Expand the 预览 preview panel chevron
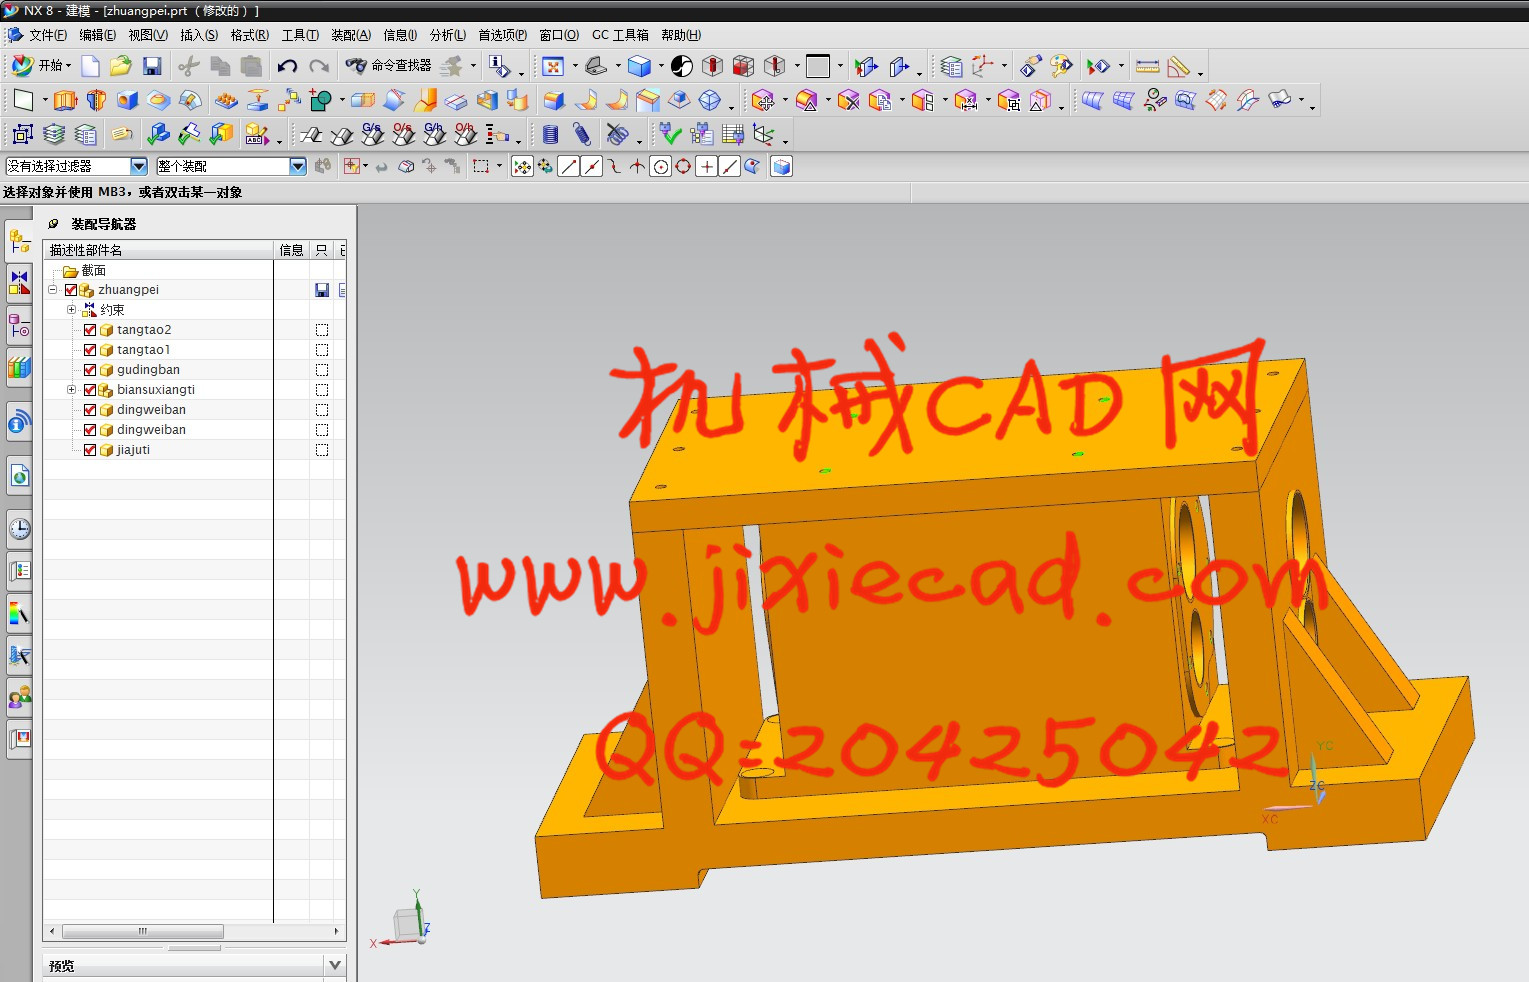Viewport: 1529px width, 982px height. [x=335, y=965]
